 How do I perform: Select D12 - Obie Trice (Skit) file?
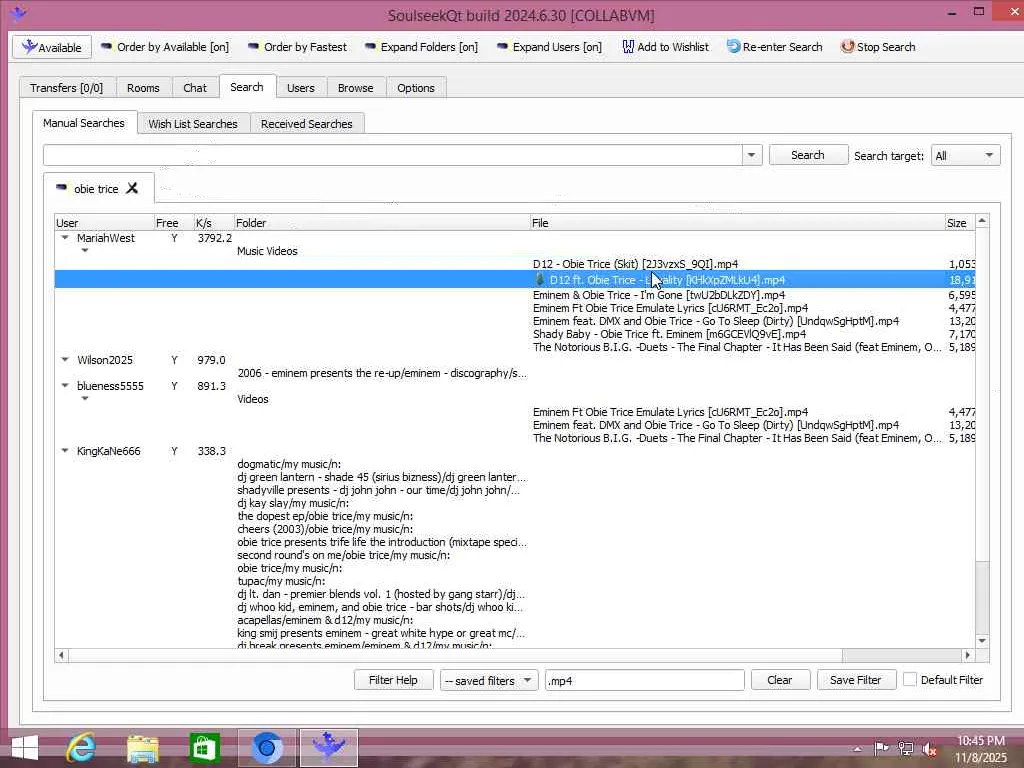635,264
